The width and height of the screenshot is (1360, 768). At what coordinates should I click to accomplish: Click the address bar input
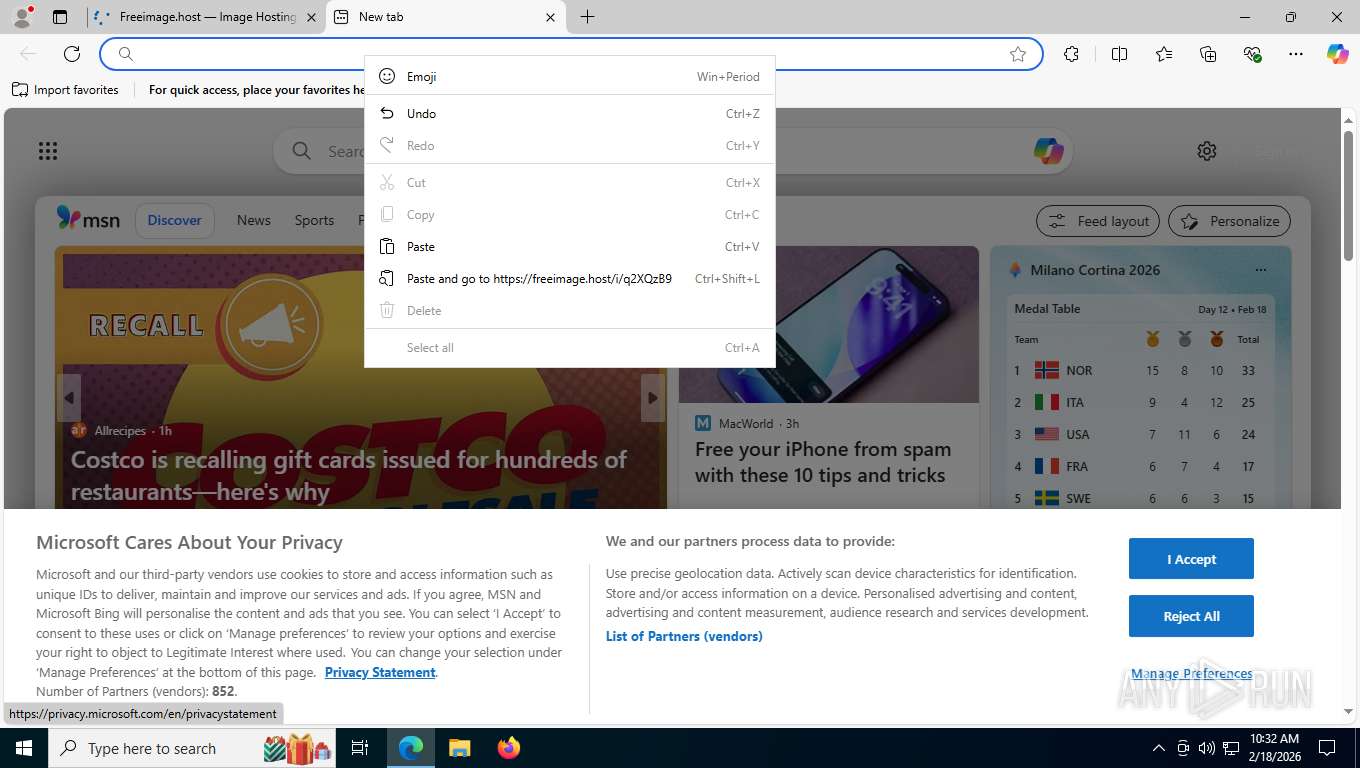(x=570, y=54)
